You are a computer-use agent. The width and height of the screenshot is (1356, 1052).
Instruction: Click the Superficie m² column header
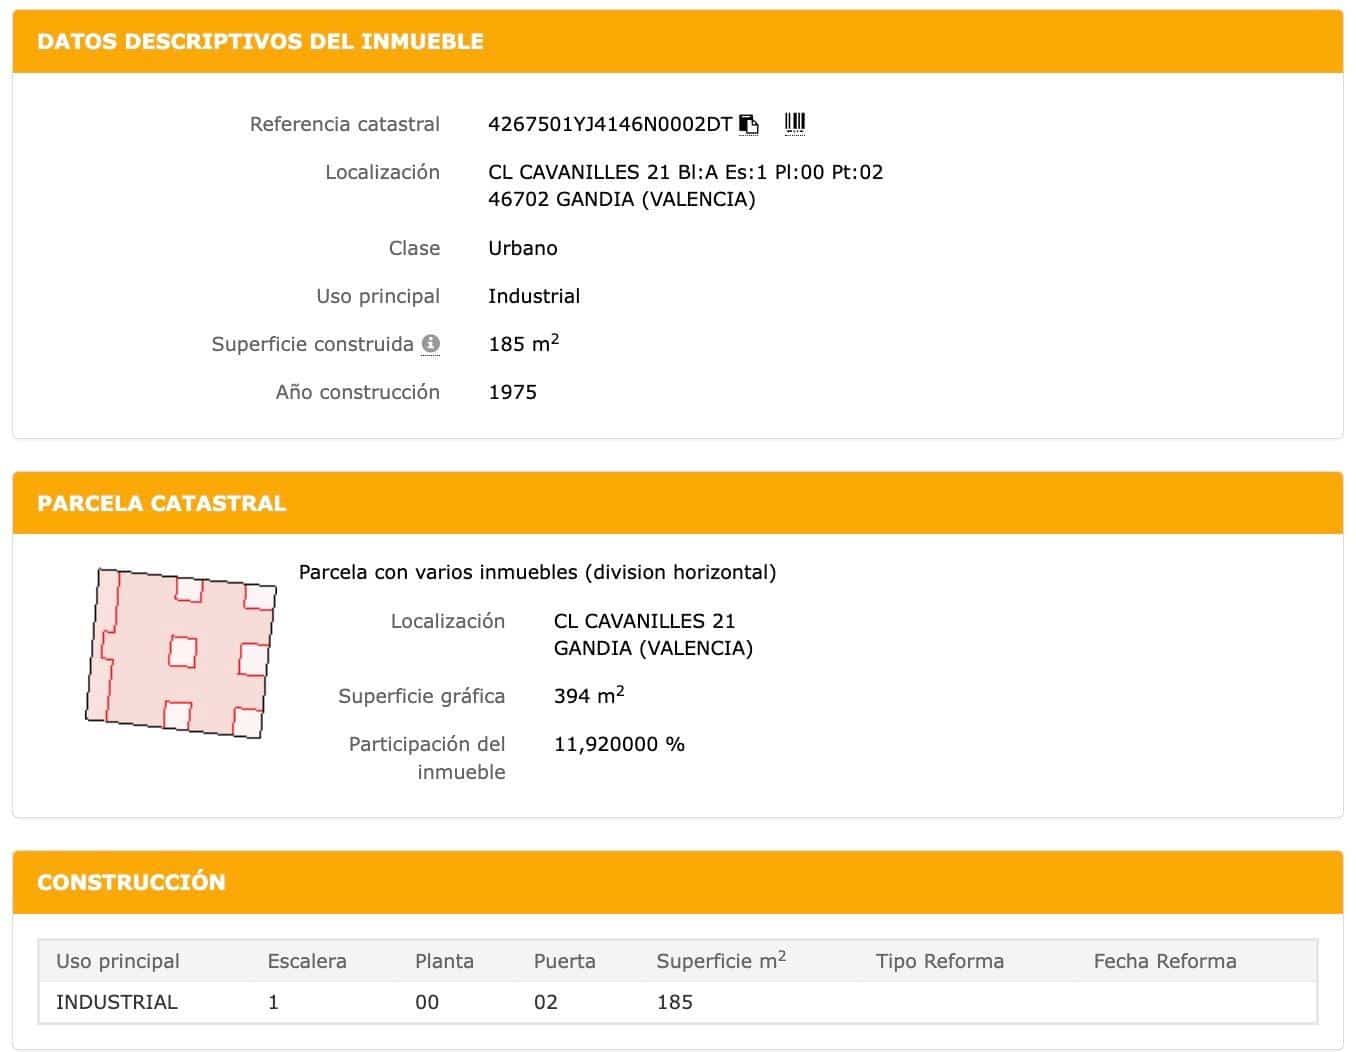tap(719, 960)
